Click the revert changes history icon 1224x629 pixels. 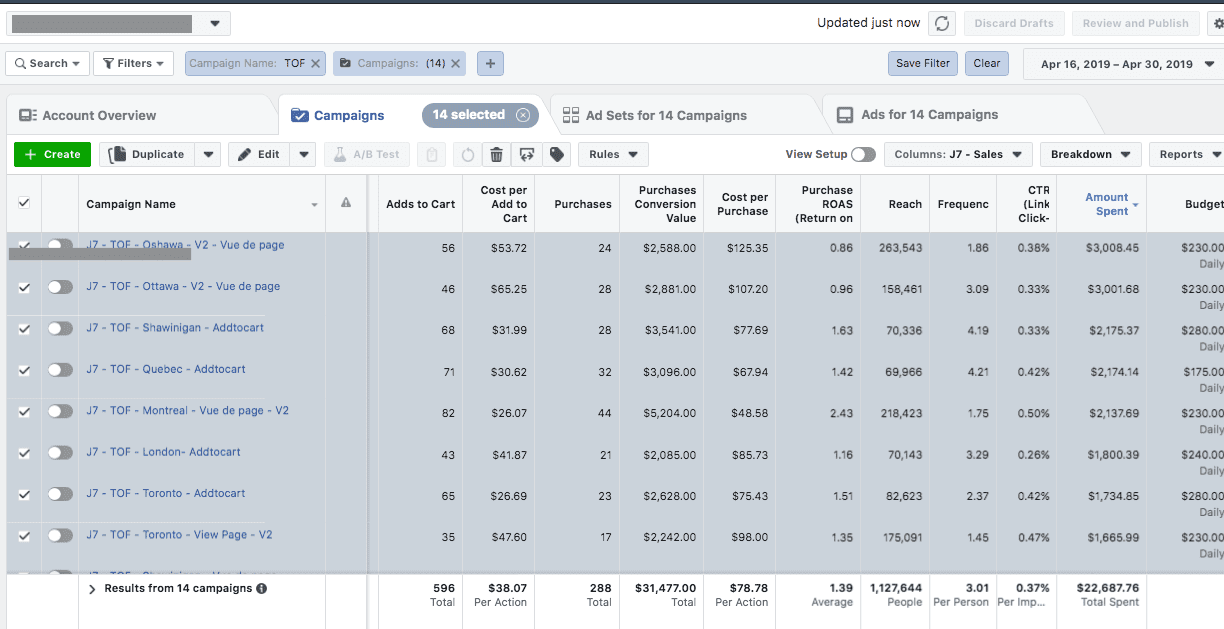(467, 154)
